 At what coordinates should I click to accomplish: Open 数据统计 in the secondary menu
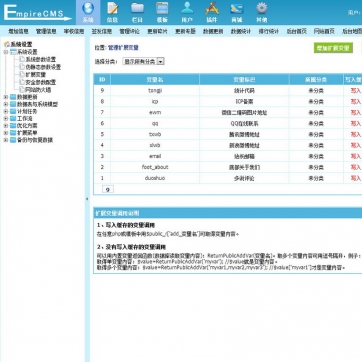click(241, 32)
